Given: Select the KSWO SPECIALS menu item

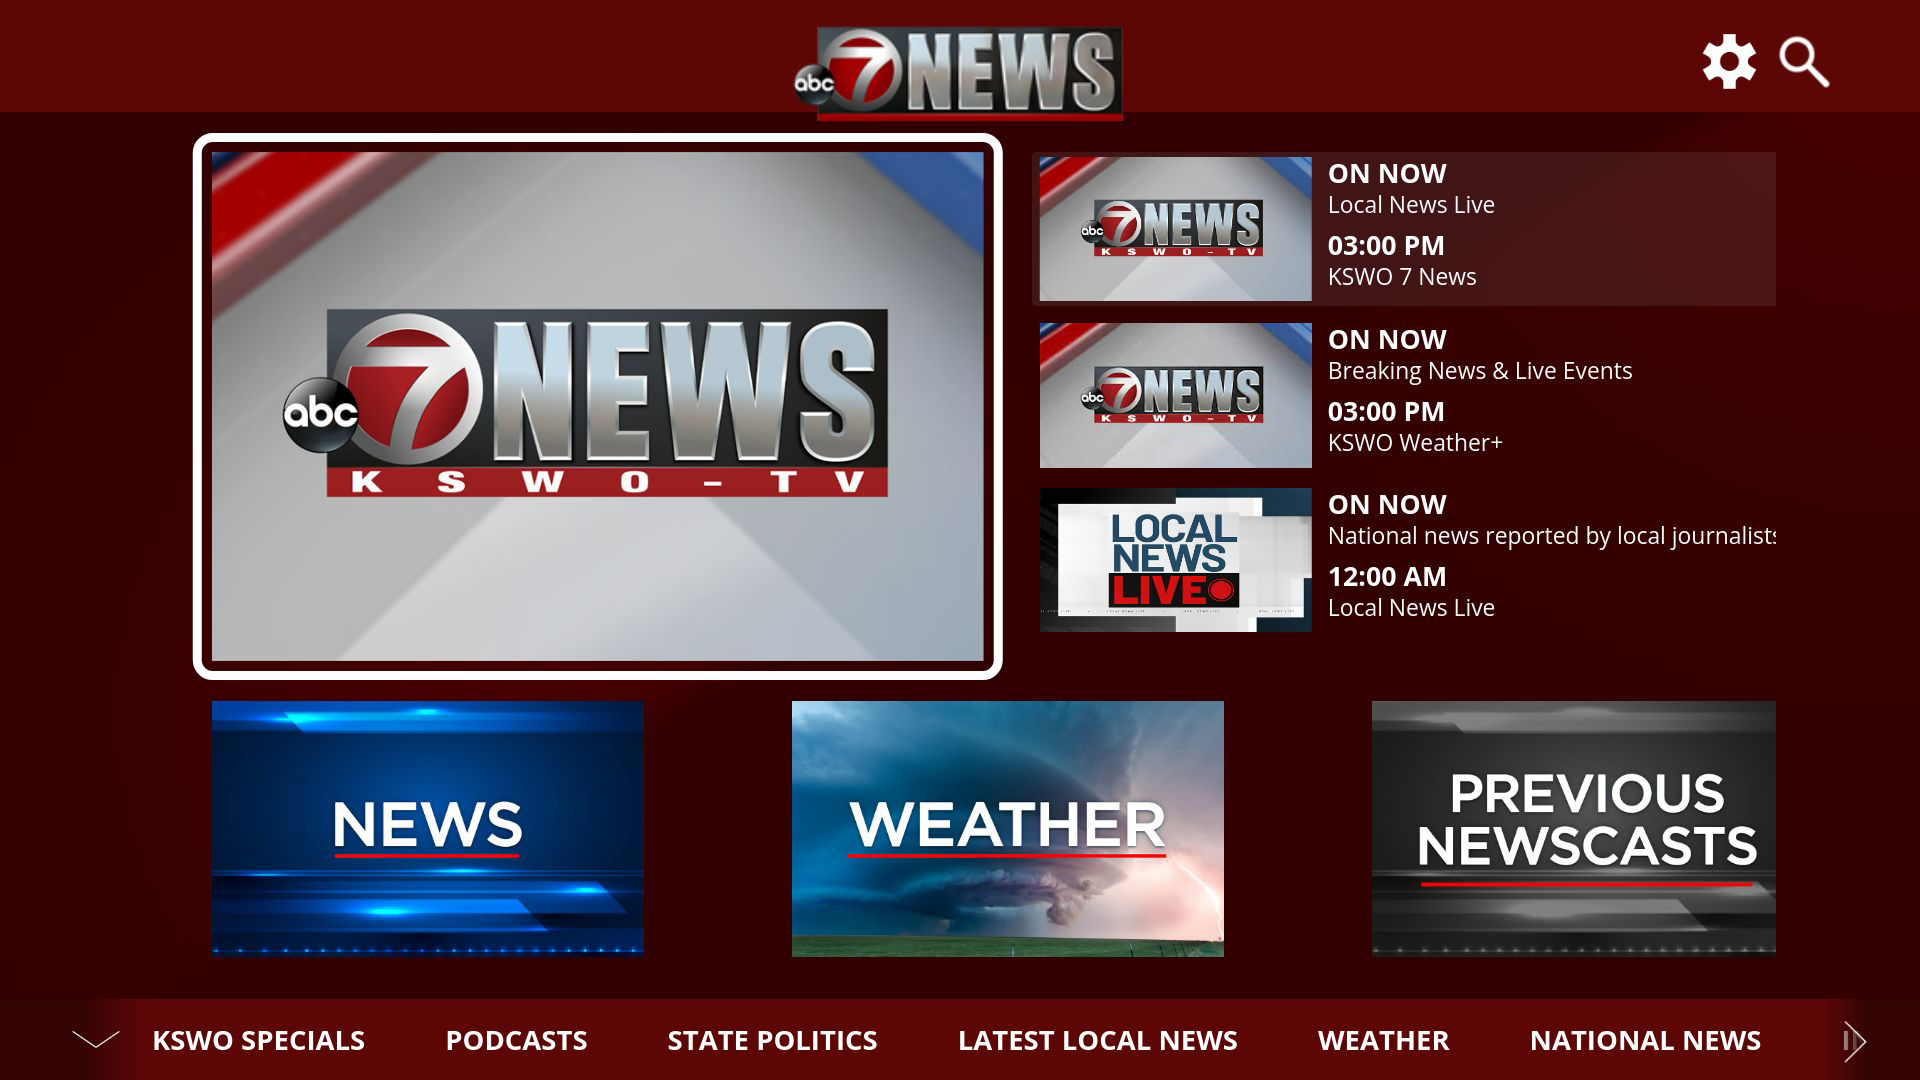Looking at the screenshot, I should 258,1041.
